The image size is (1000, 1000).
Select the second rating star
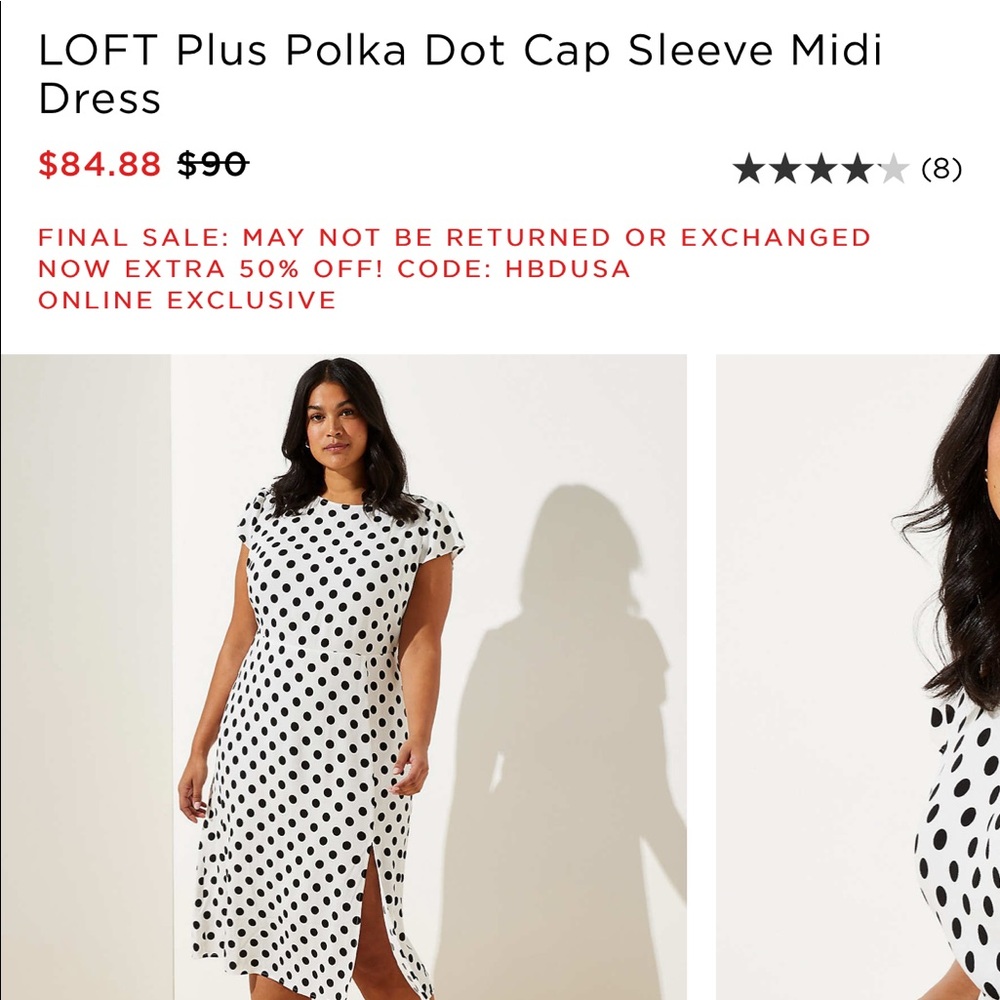pyautogui.click(x=785, y=169)
